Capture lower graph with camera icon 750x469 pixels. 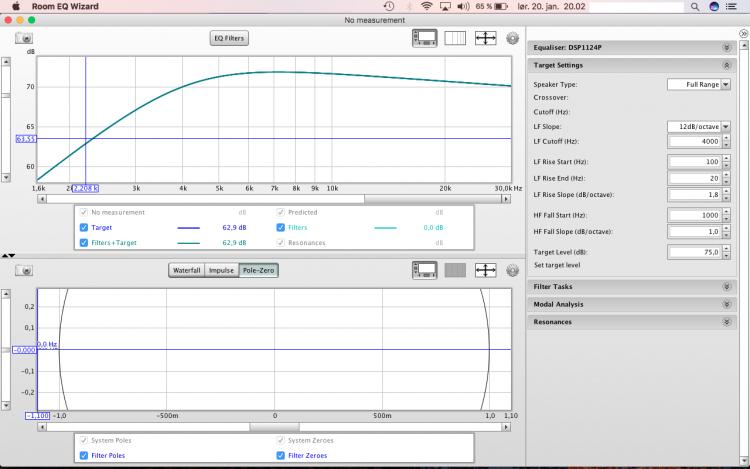(x=23, y=271)
